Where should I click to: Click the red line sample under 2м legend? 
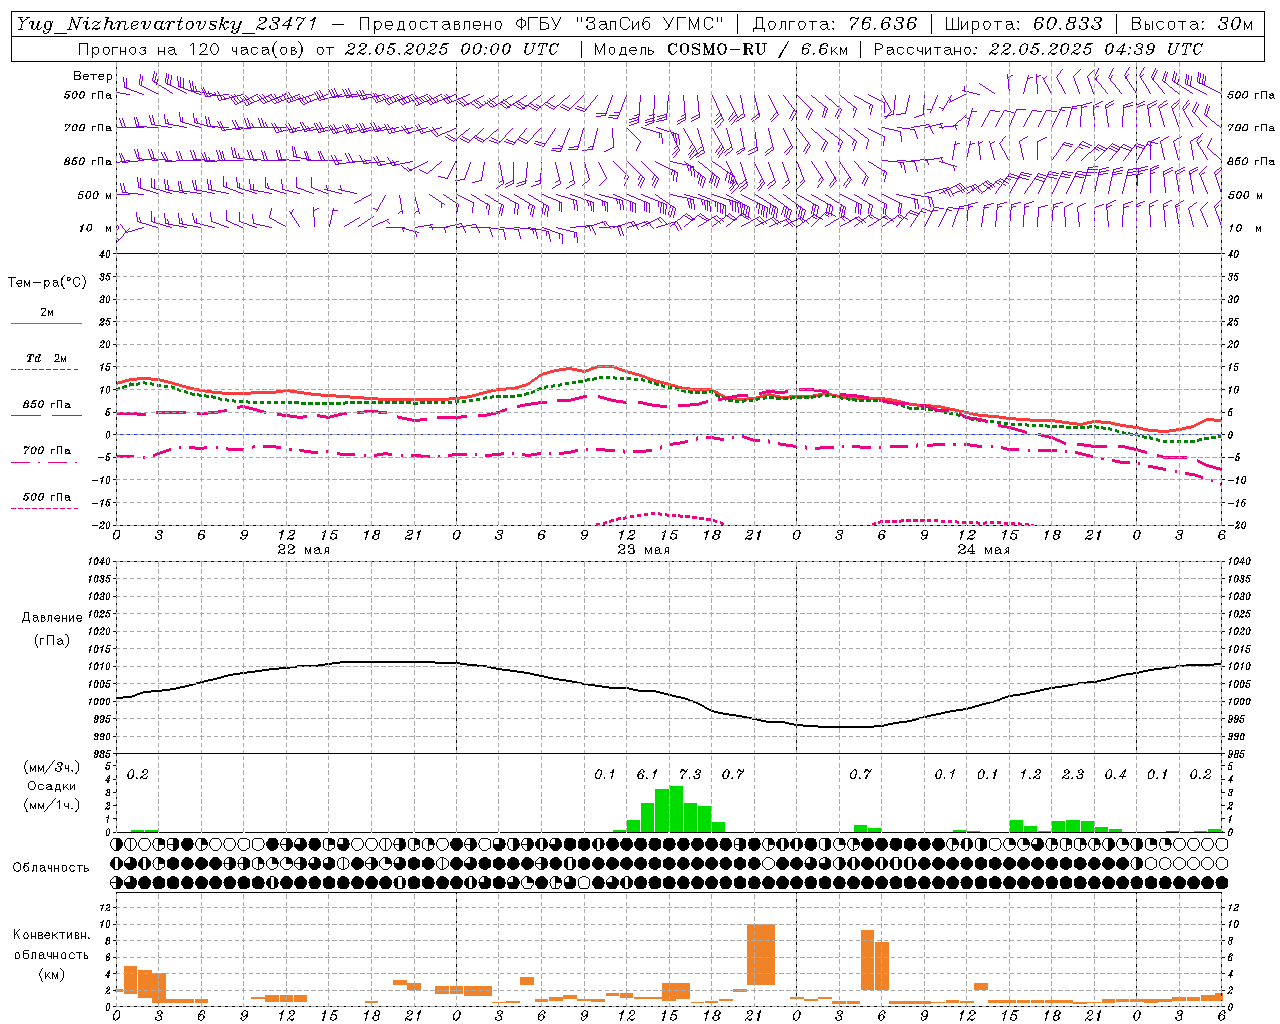46,324
